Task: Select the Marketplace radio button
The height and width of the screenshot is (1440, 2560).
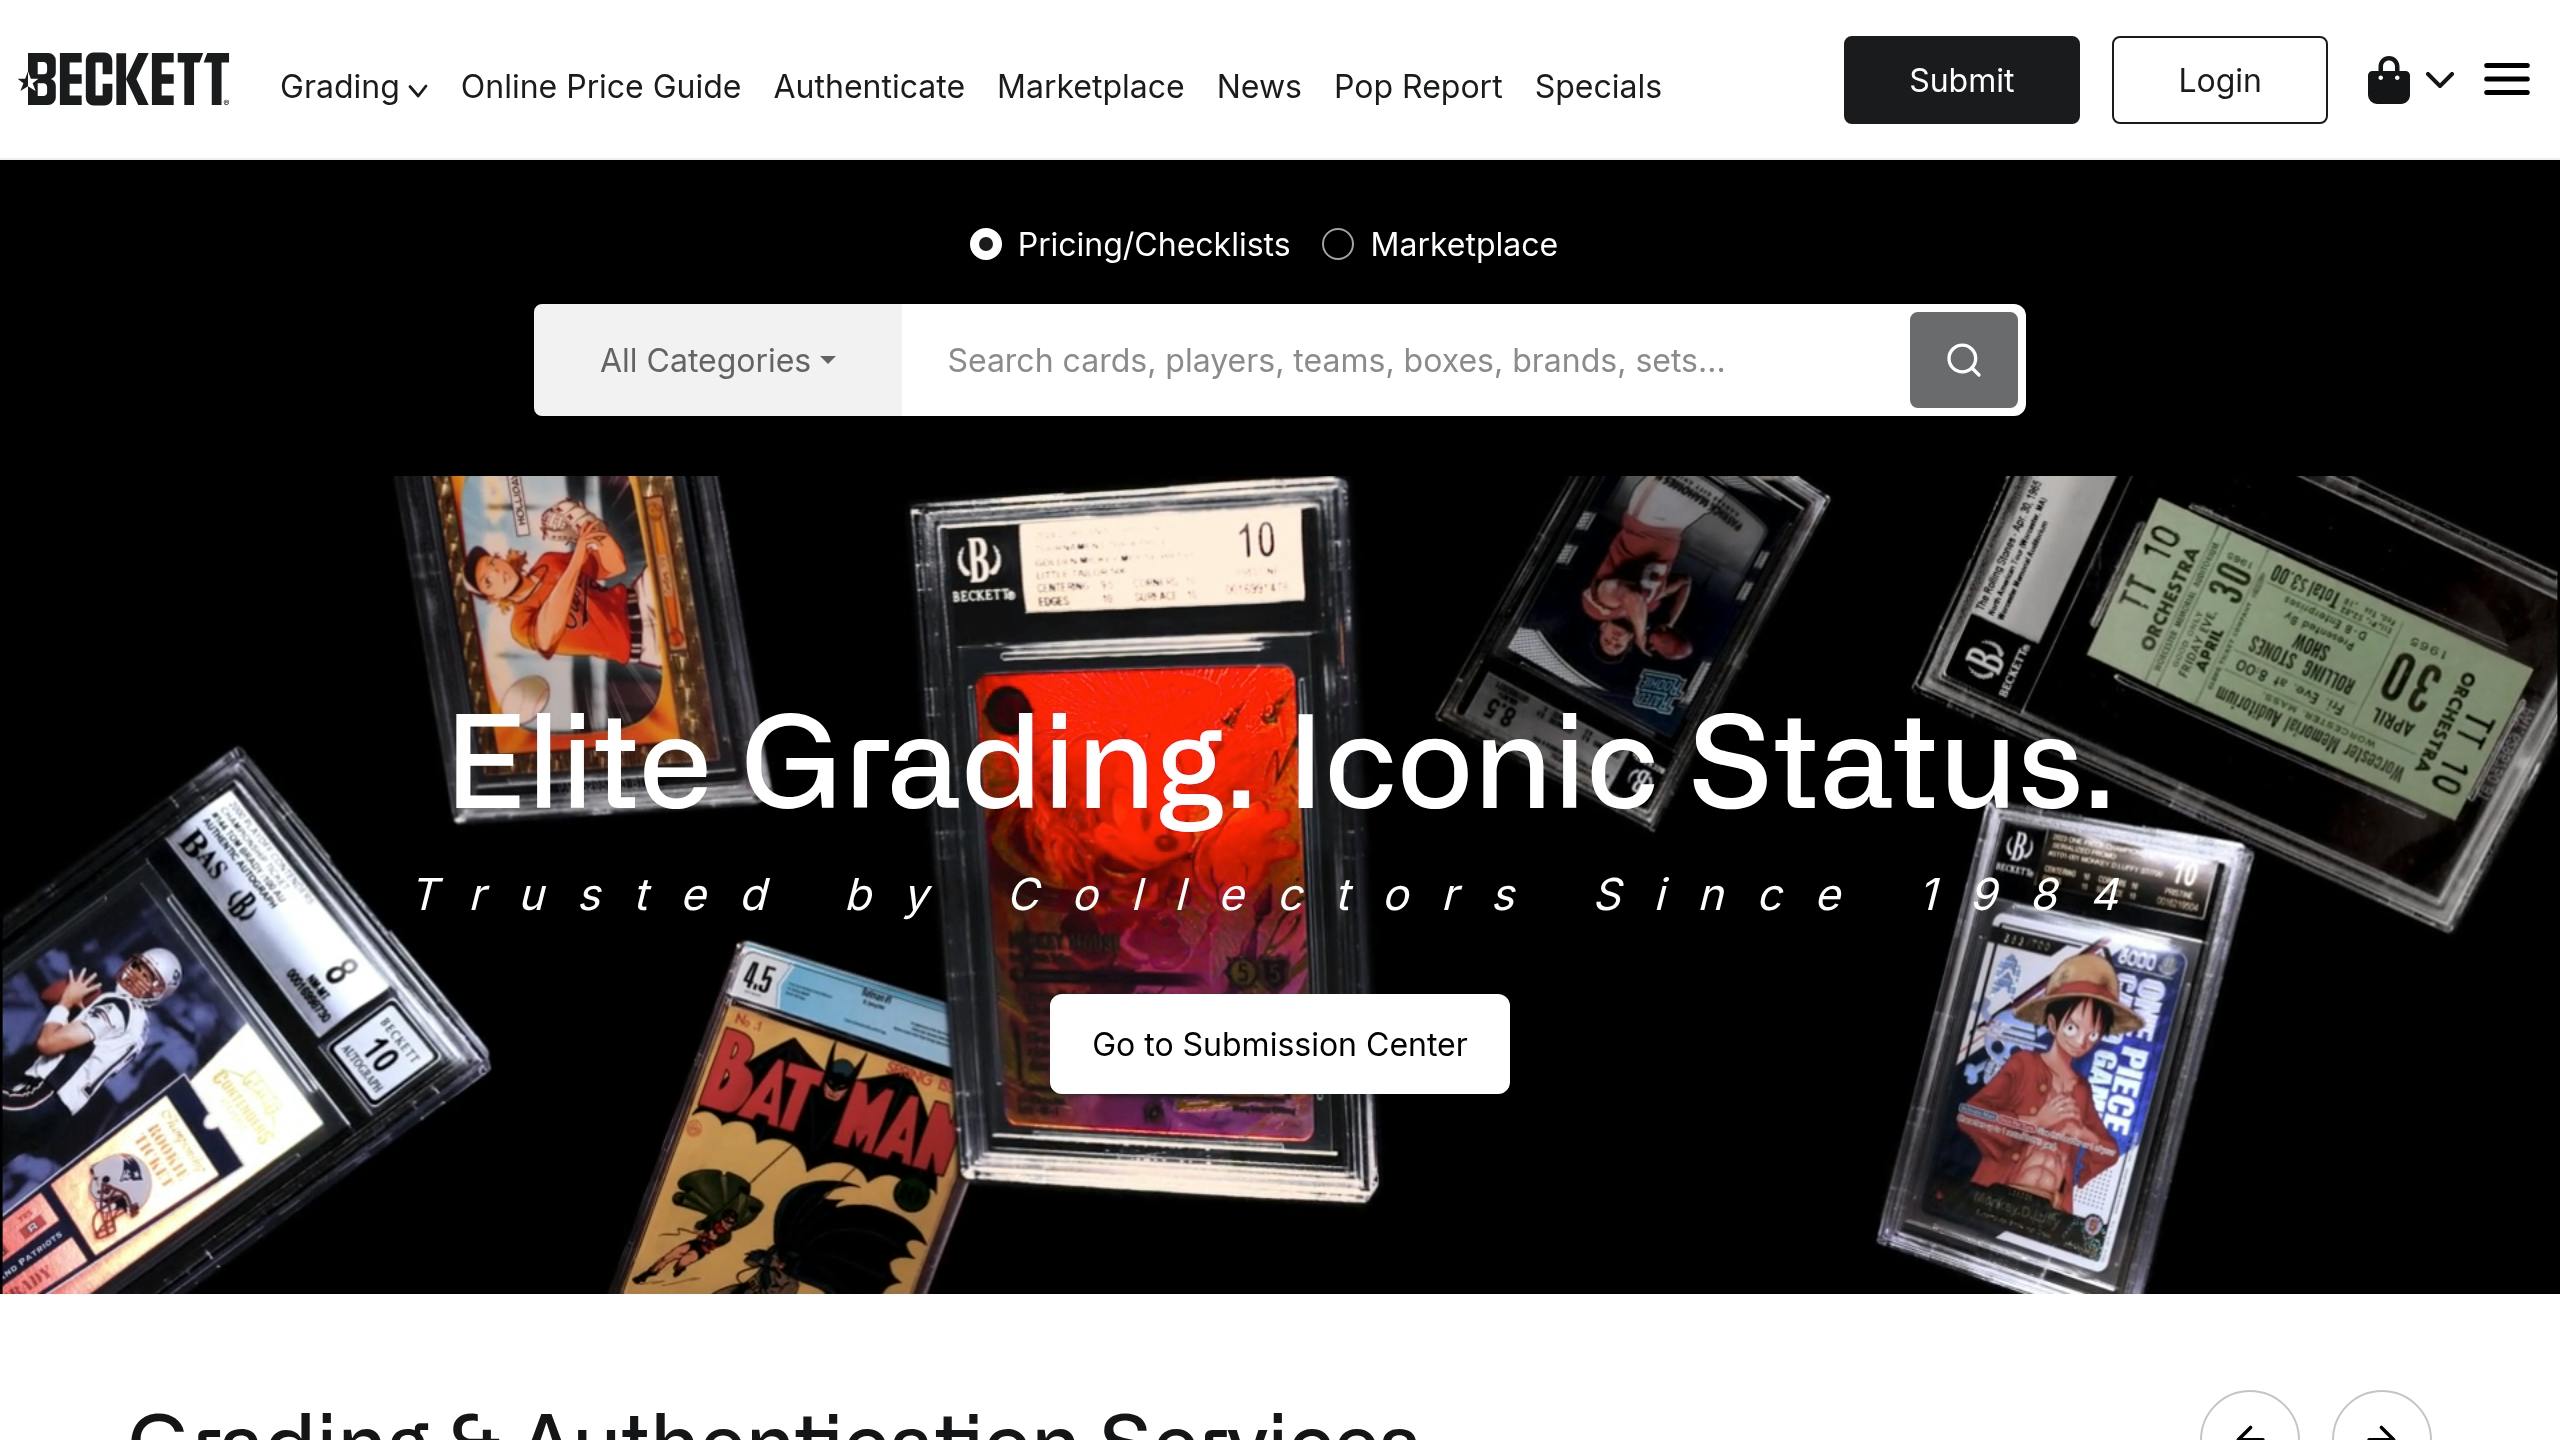Action: pos(1338,244)
